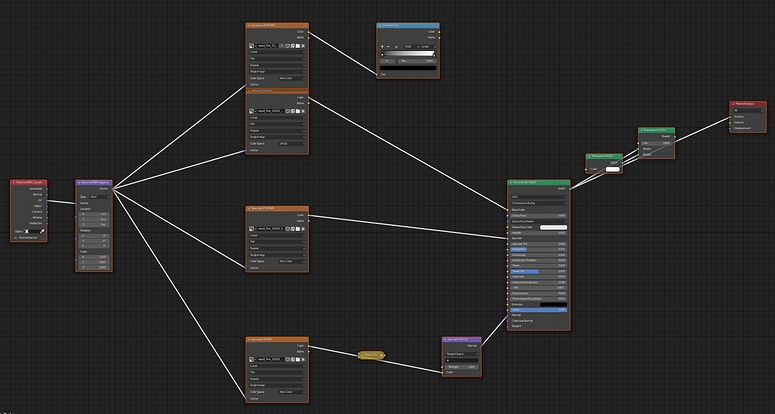
Task: Open Transparent BSDF Color swatch
Action: tap(613, 169)
